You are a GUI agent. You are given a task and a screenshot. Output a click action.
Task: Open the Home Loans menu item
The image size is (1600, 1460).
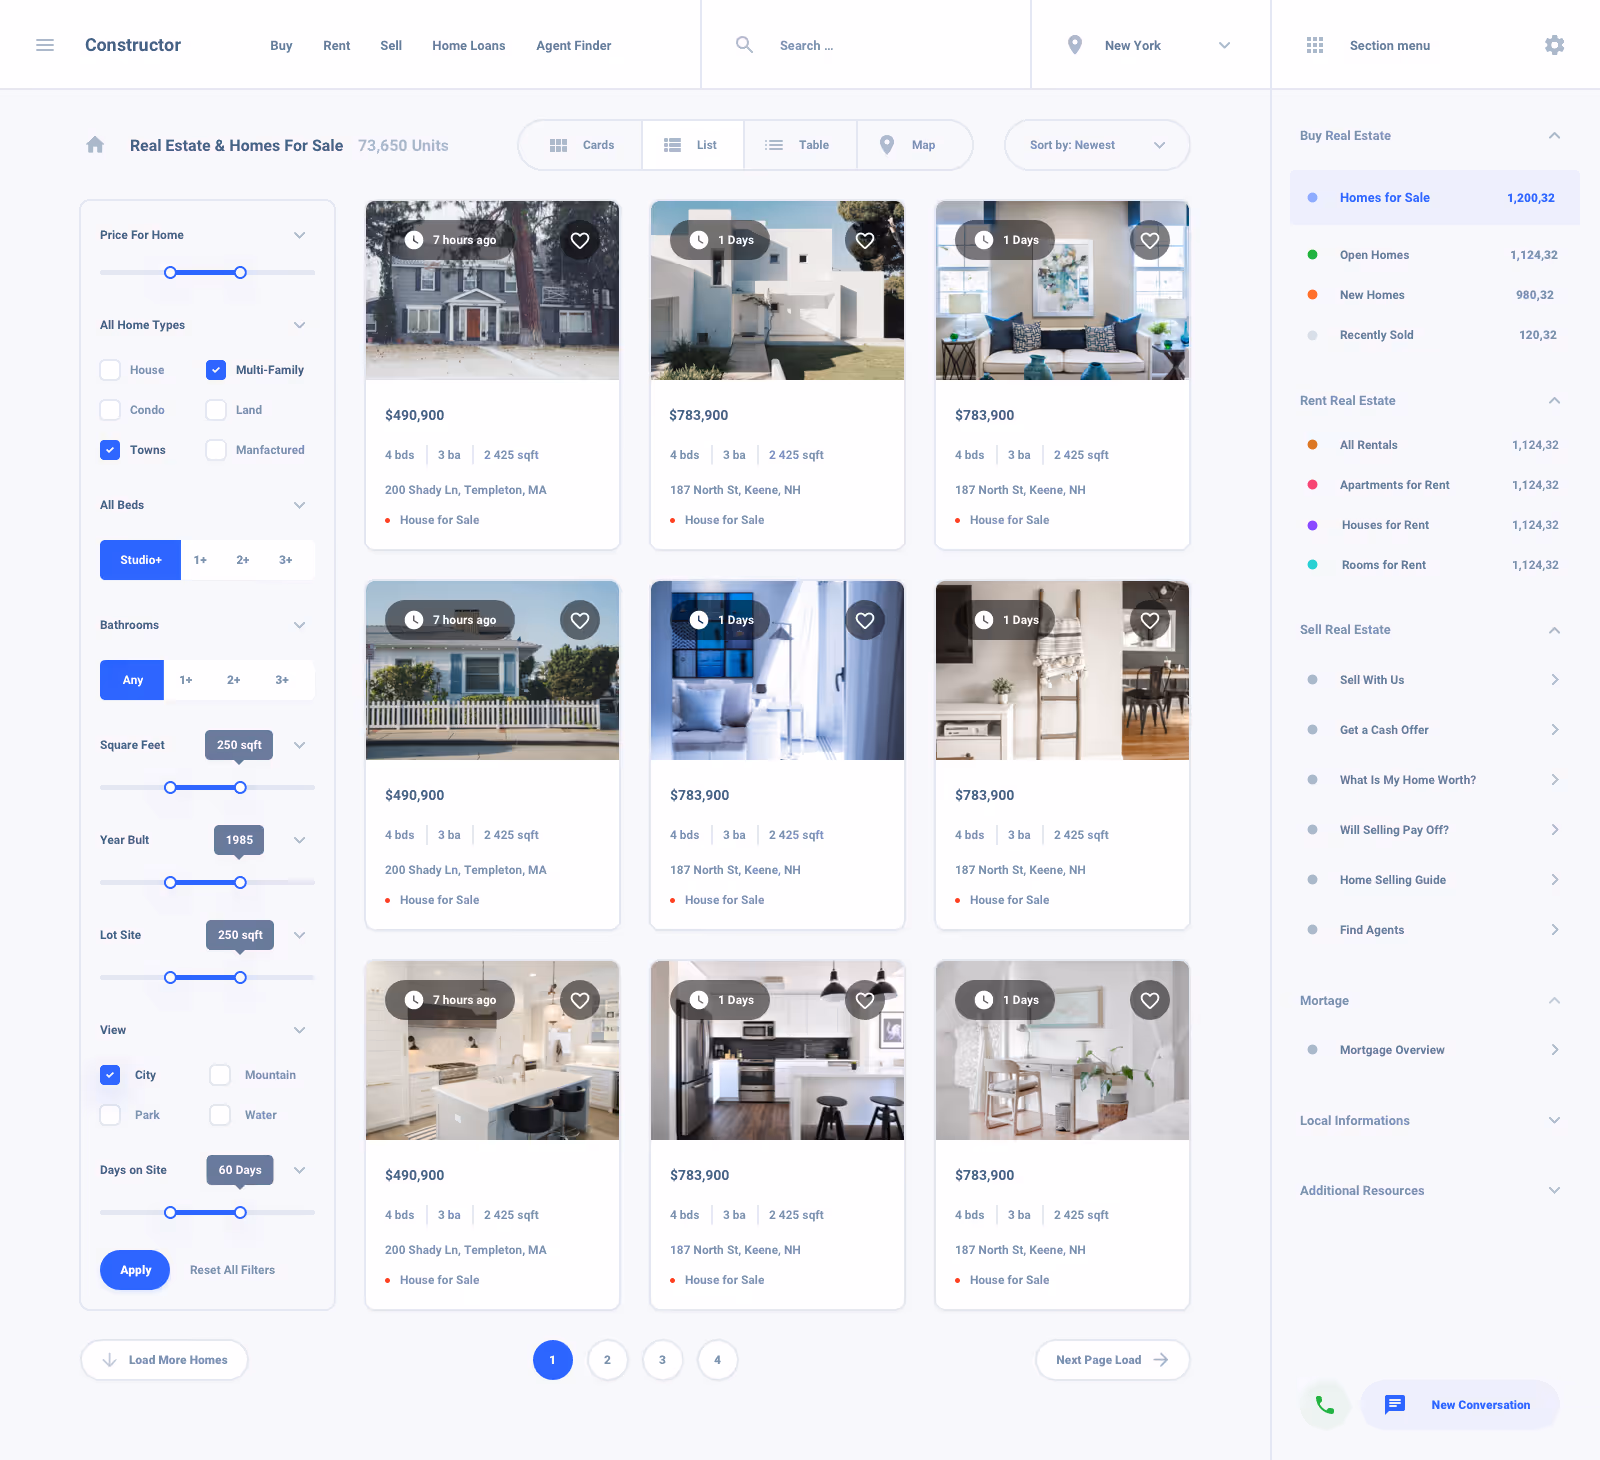tap(468, 45)
